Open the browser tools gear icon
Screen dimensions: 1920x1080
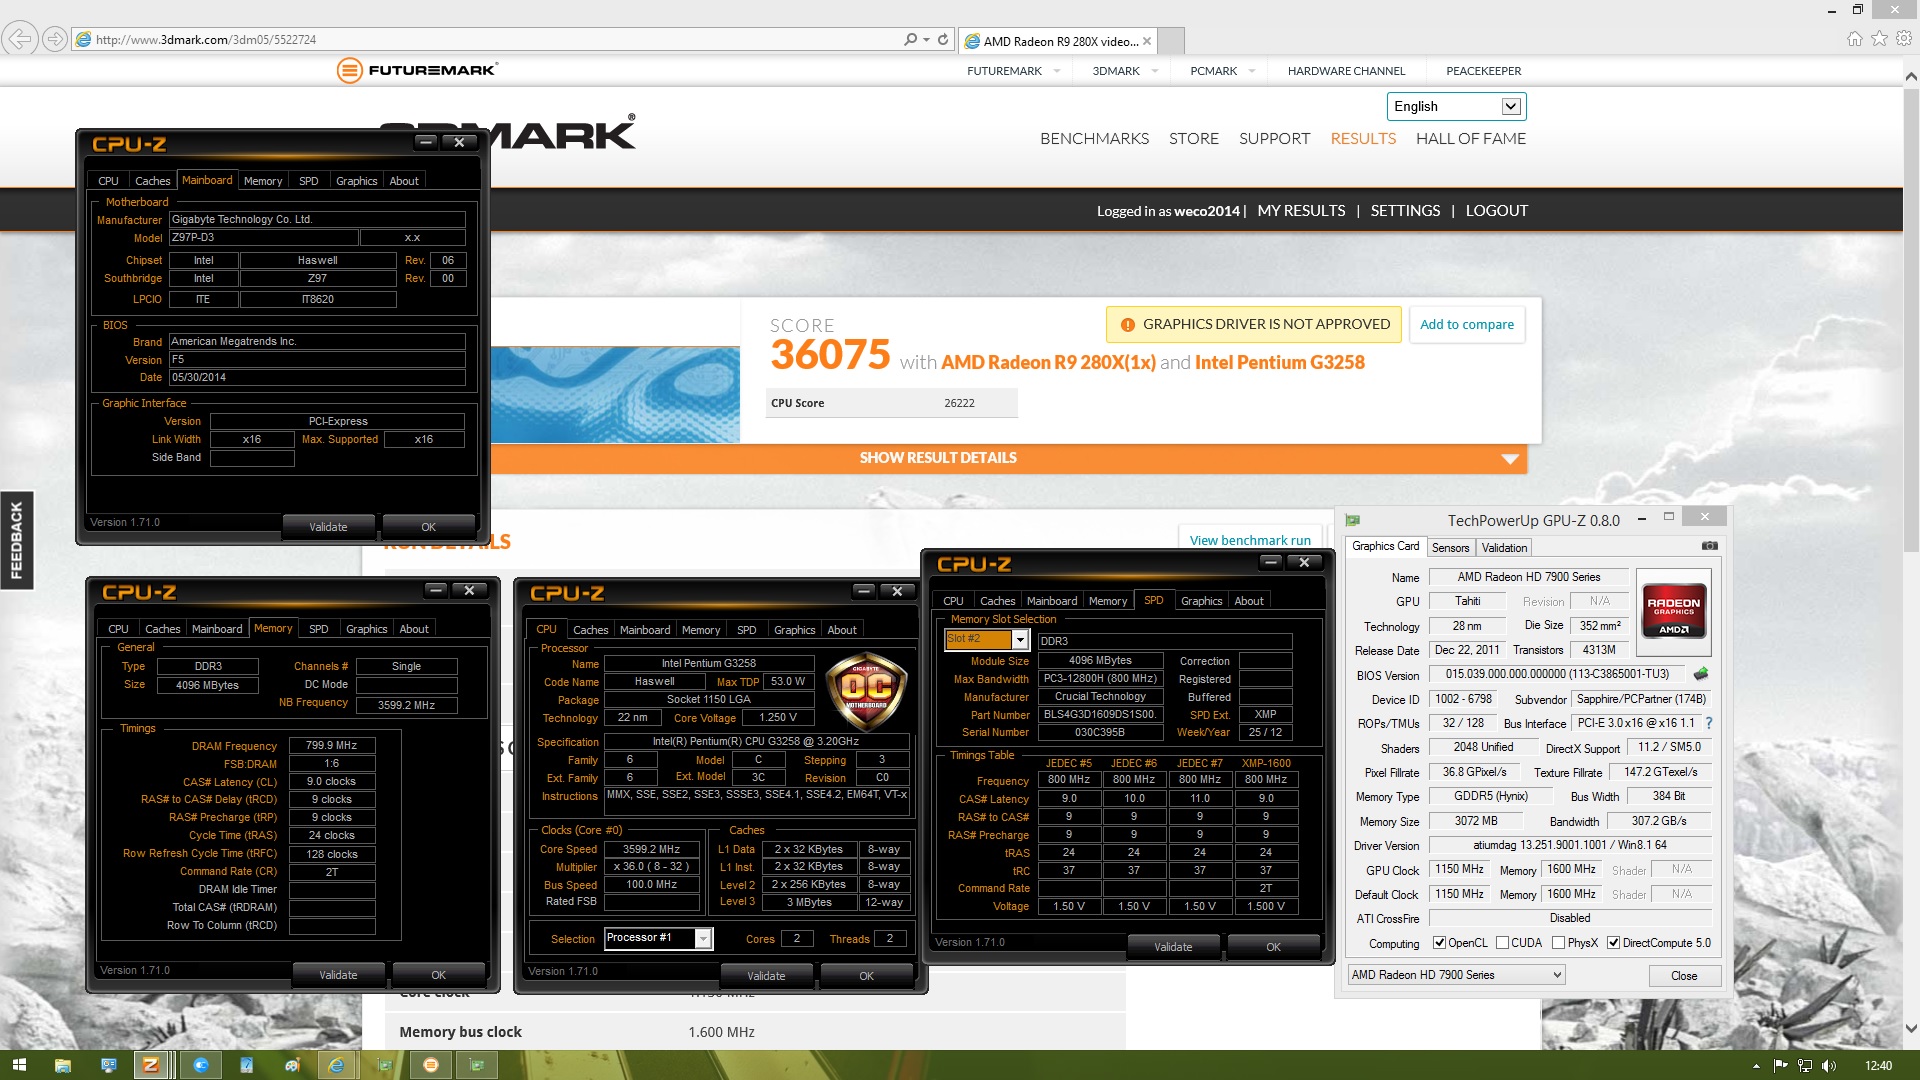[1904, 39]
